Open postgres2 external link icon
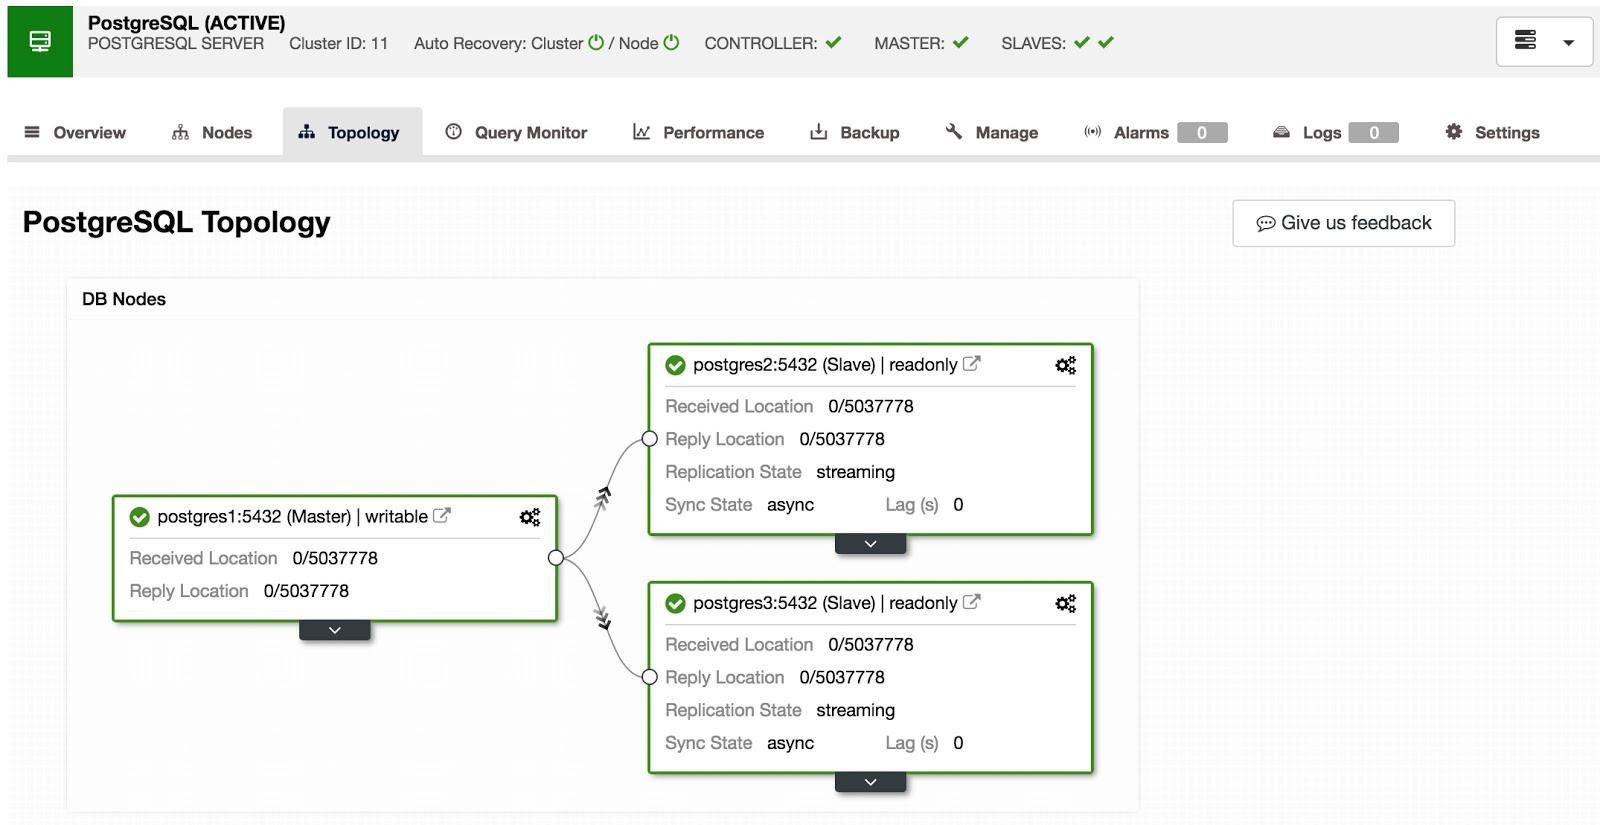The image size is (1600, 825). pyautogui.click(x=971, y=363)
